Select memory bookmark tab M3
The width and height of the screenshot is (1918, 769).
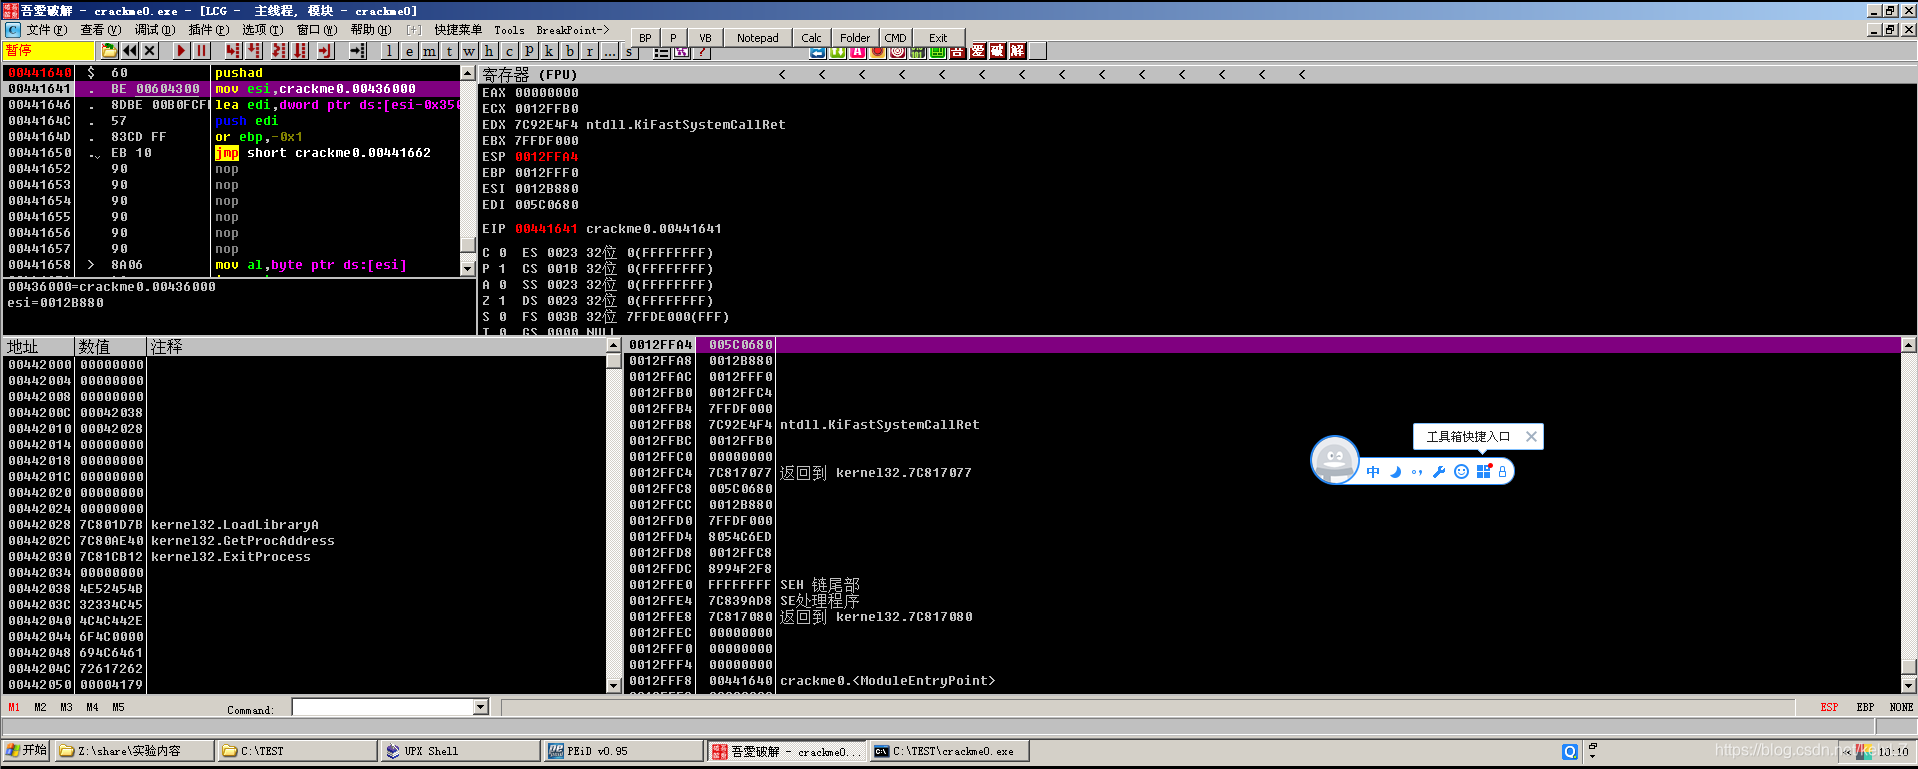coord(66,707)
